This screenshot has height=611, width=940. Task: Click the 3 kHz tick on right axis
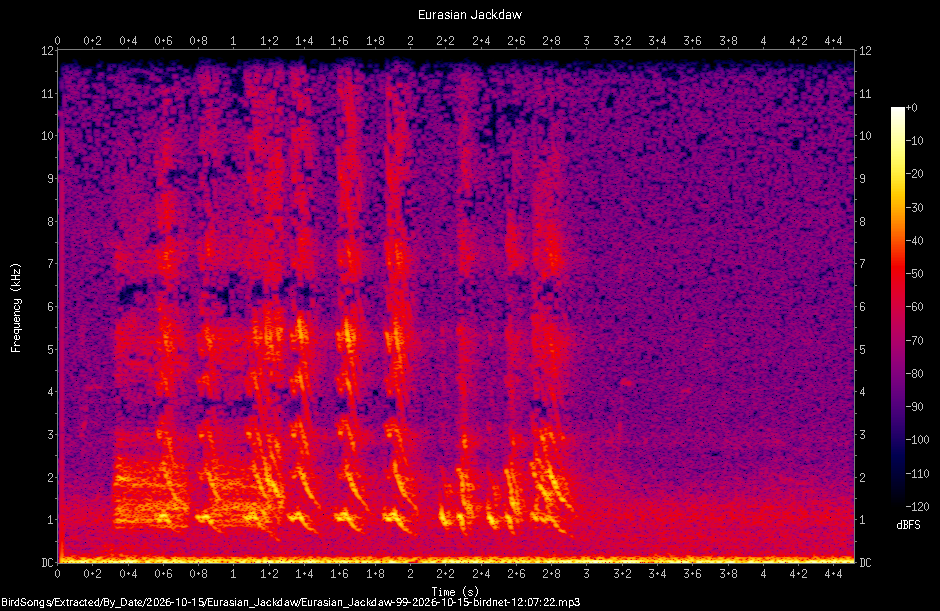[862, 435]
